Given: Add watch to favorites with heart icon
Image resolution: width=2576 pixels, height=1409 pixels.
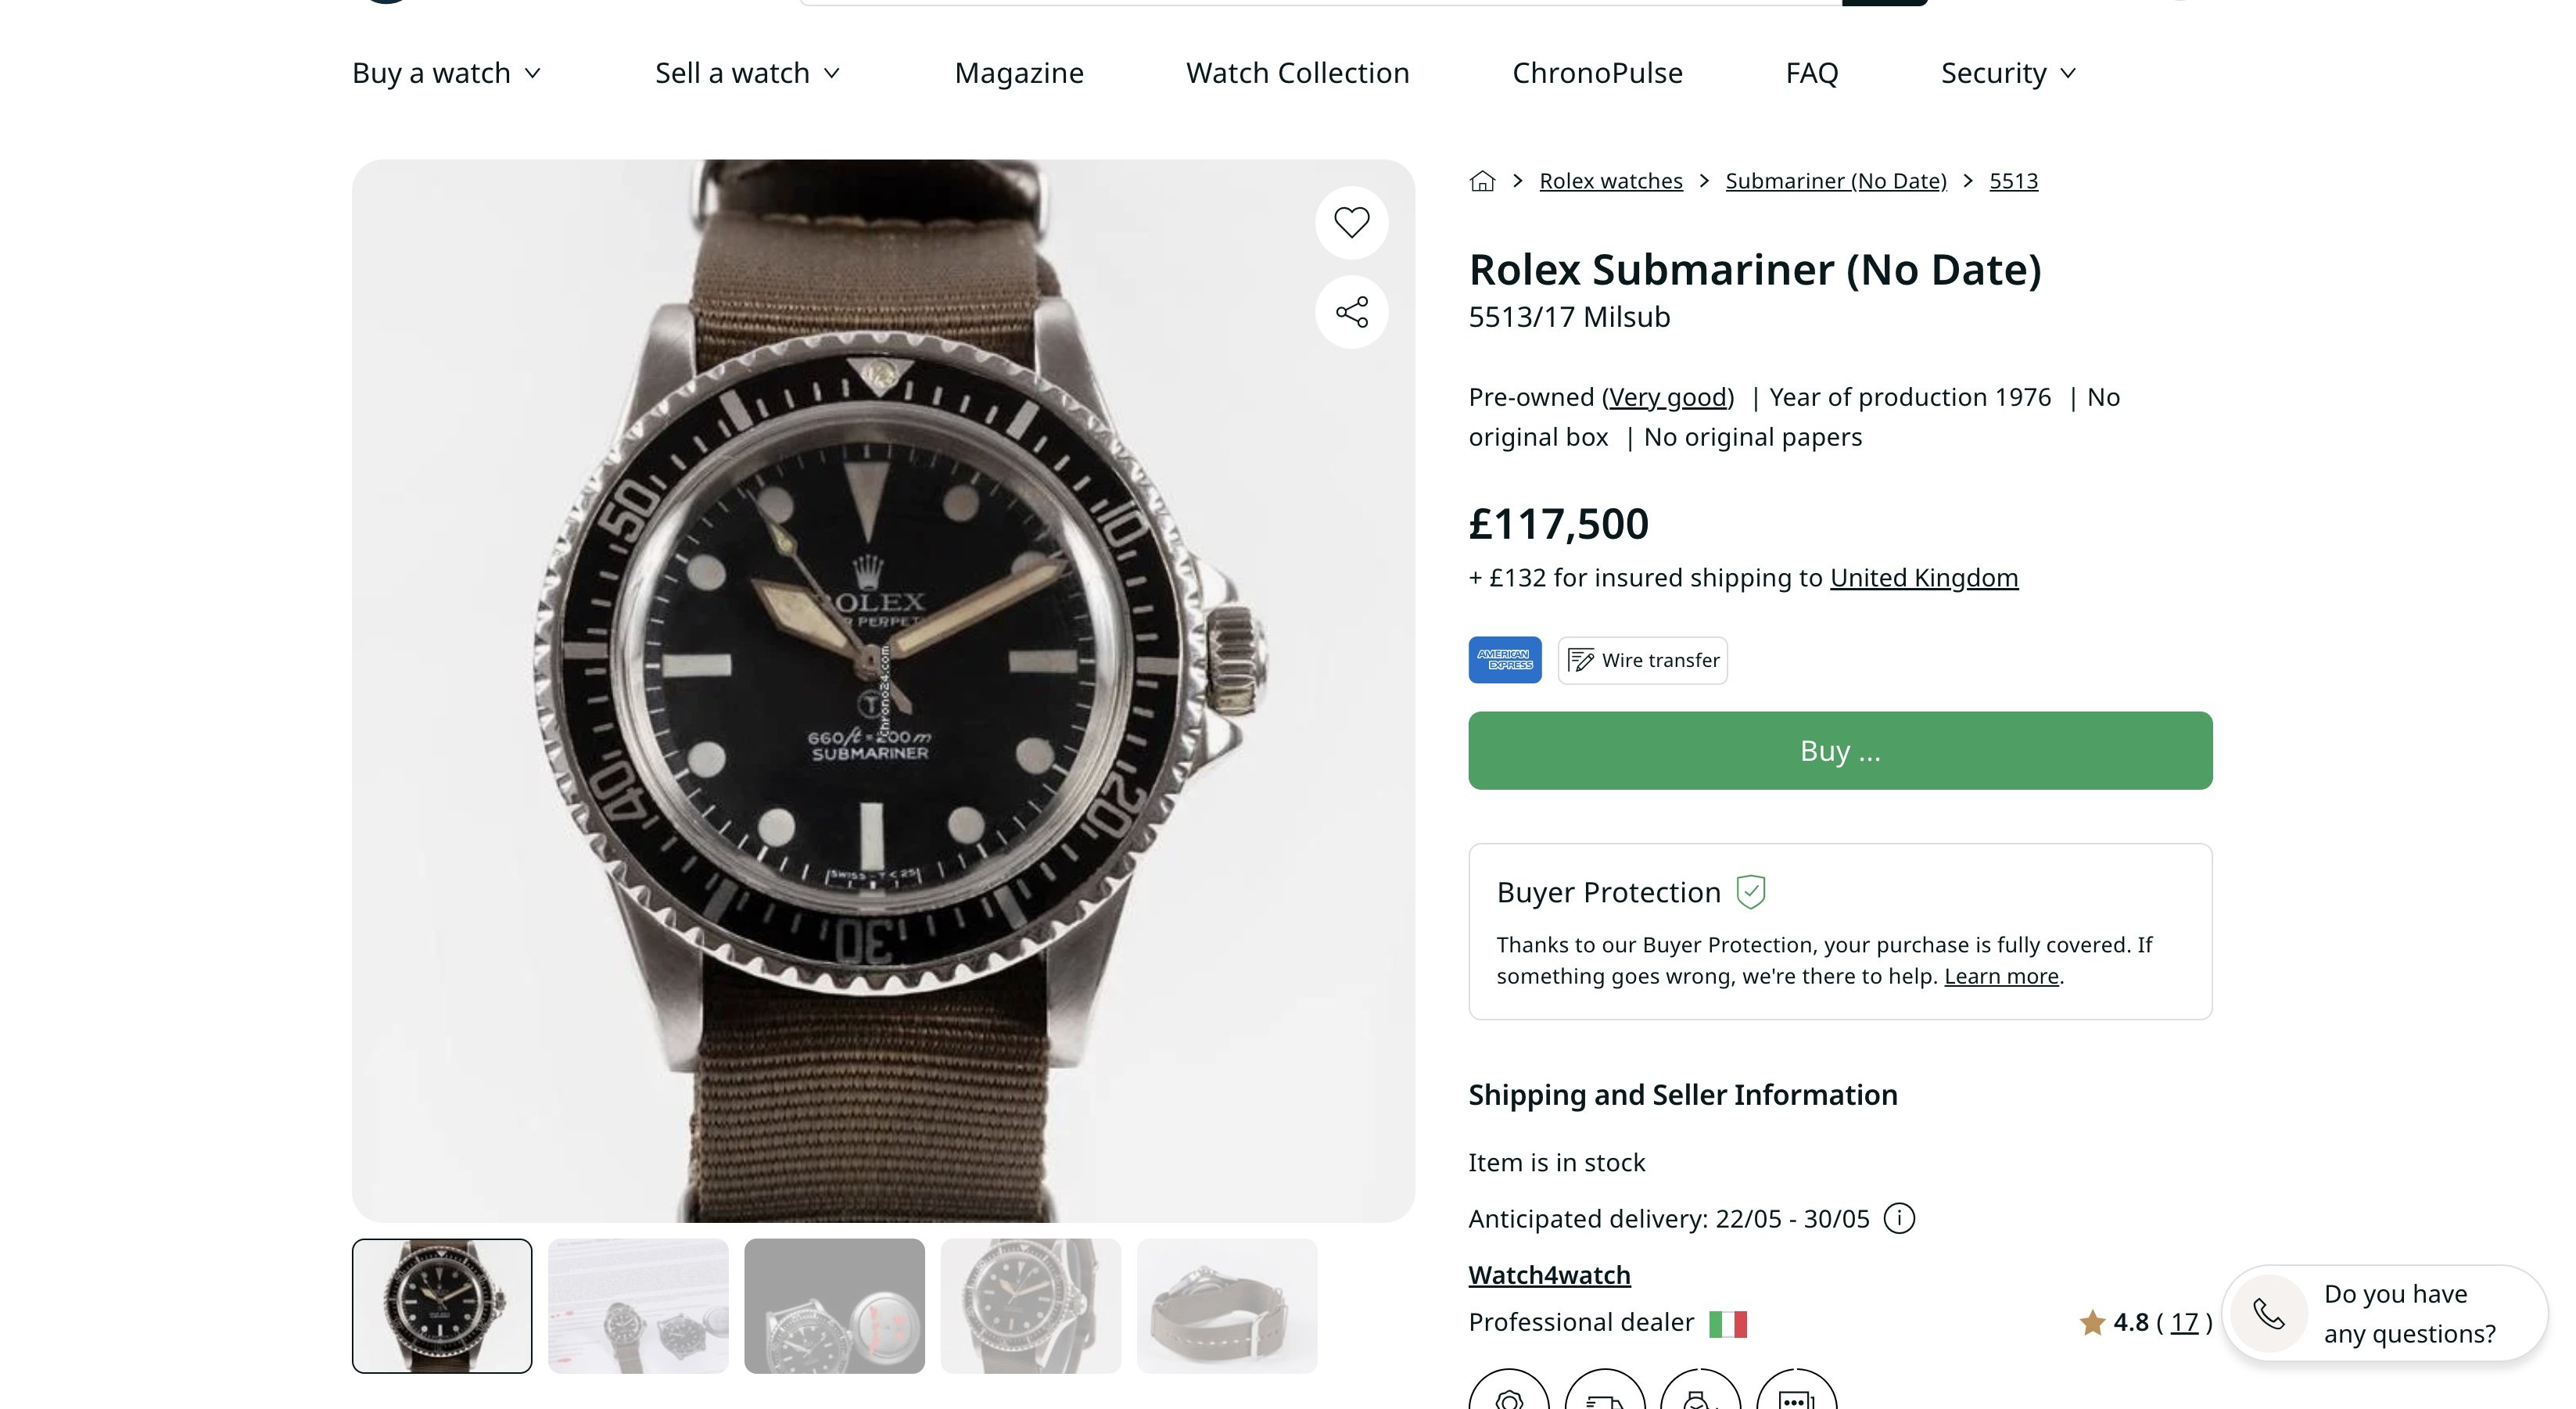Looking at the screenshot, I should tap(1351, 222).
